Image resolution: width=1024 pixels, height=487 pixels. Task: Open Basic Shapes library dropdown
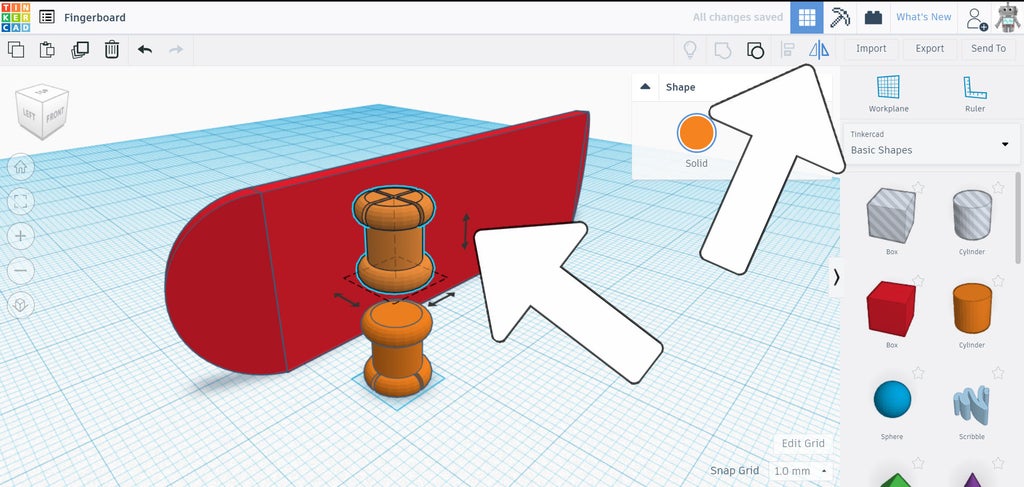(x=930, y=142)
